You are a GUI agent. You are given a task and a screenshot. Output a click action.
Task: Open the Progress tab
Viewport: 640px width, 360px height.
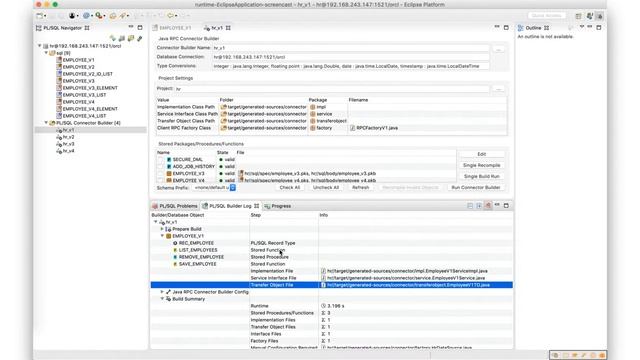pos(278,206)
